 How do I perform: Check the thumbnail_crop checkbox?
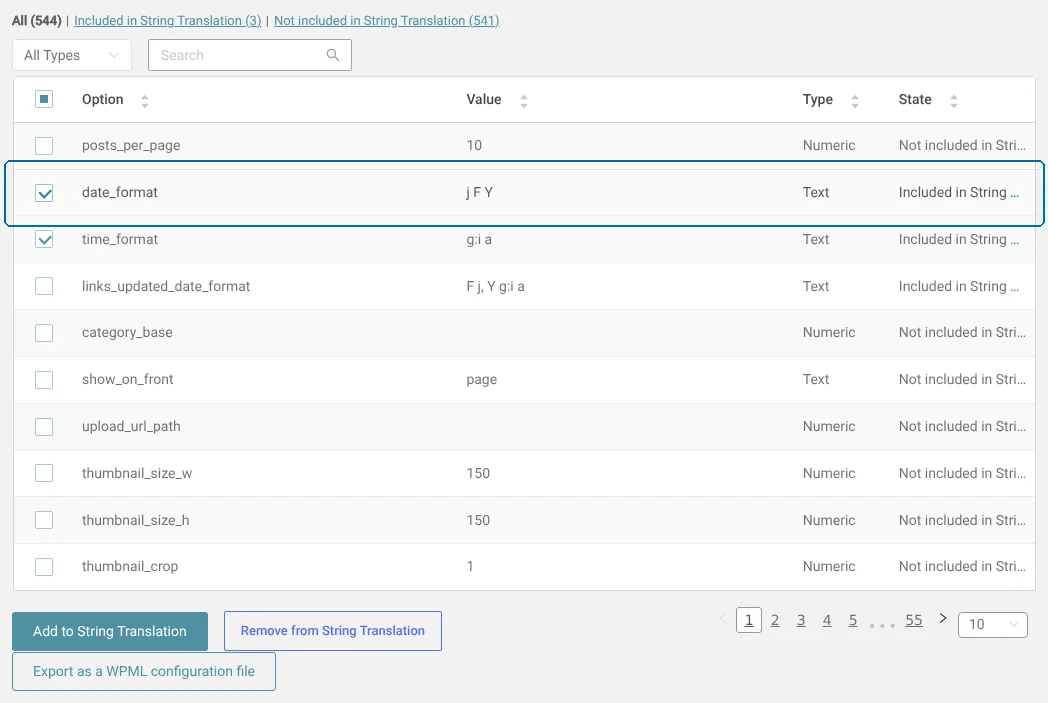(x=44, y=567)
